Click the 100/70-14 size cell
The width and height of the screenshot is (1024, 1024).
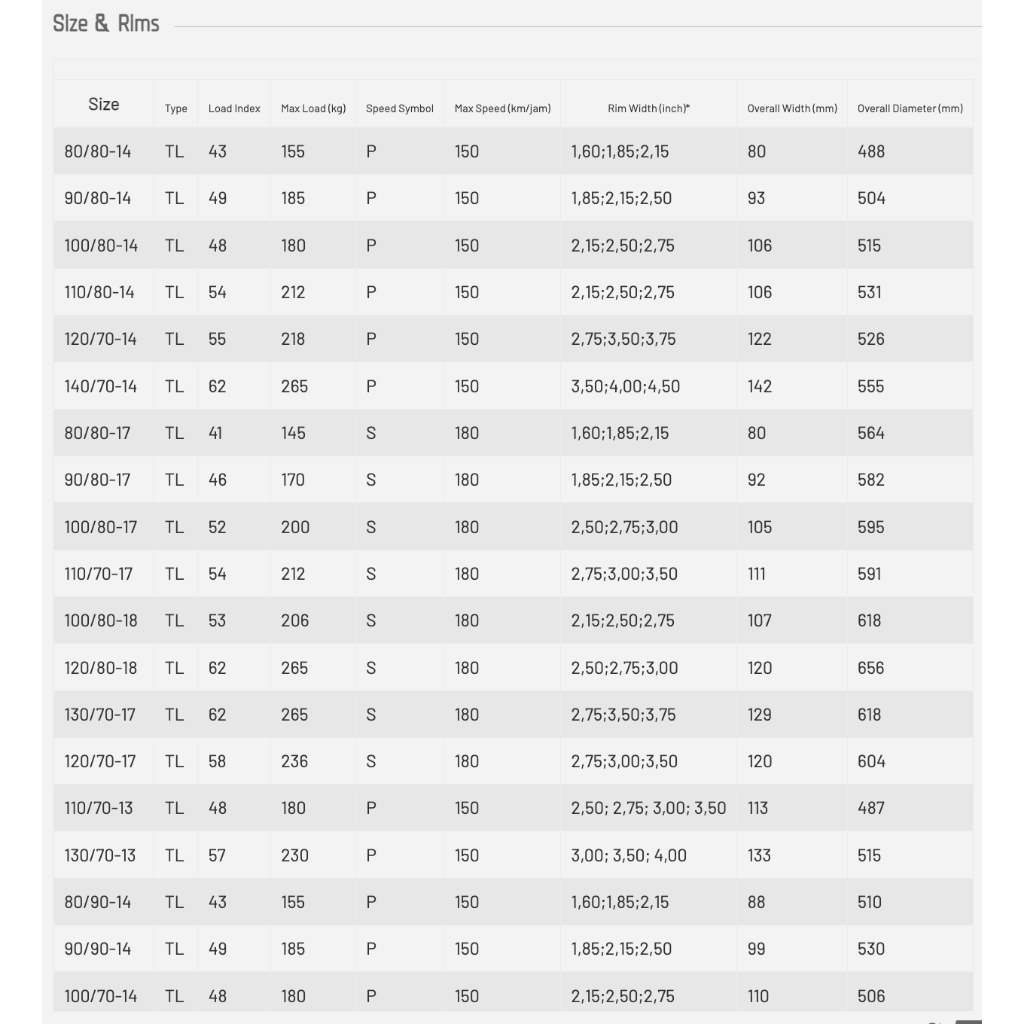(x=101, y=996)
